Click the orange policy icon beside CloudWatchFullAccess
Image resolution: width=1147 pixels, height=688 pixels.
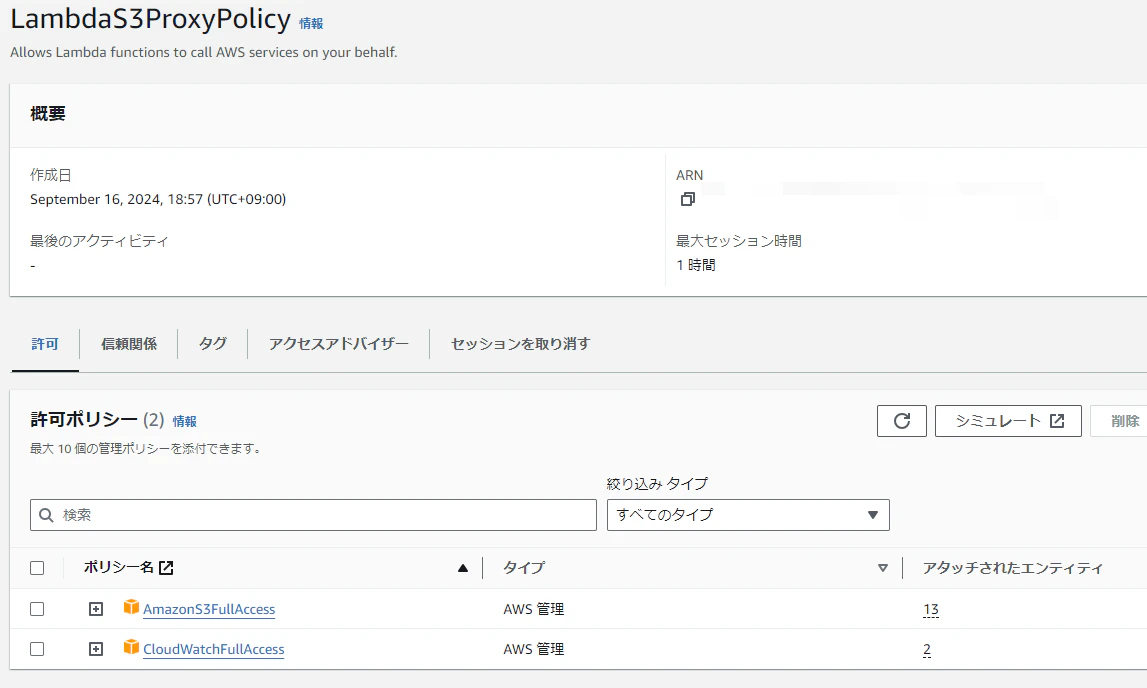tap(131, 648)
